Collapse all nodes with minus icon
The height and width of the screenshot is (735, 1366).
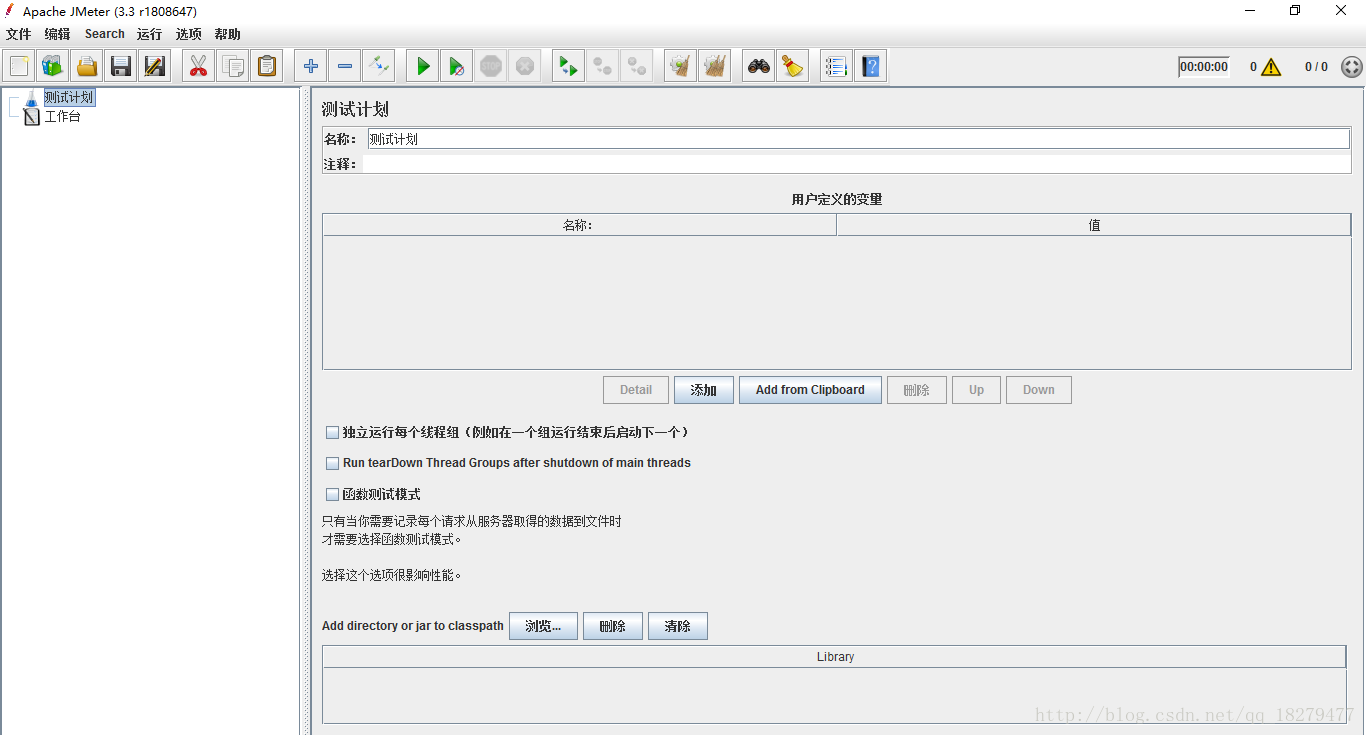345,66
